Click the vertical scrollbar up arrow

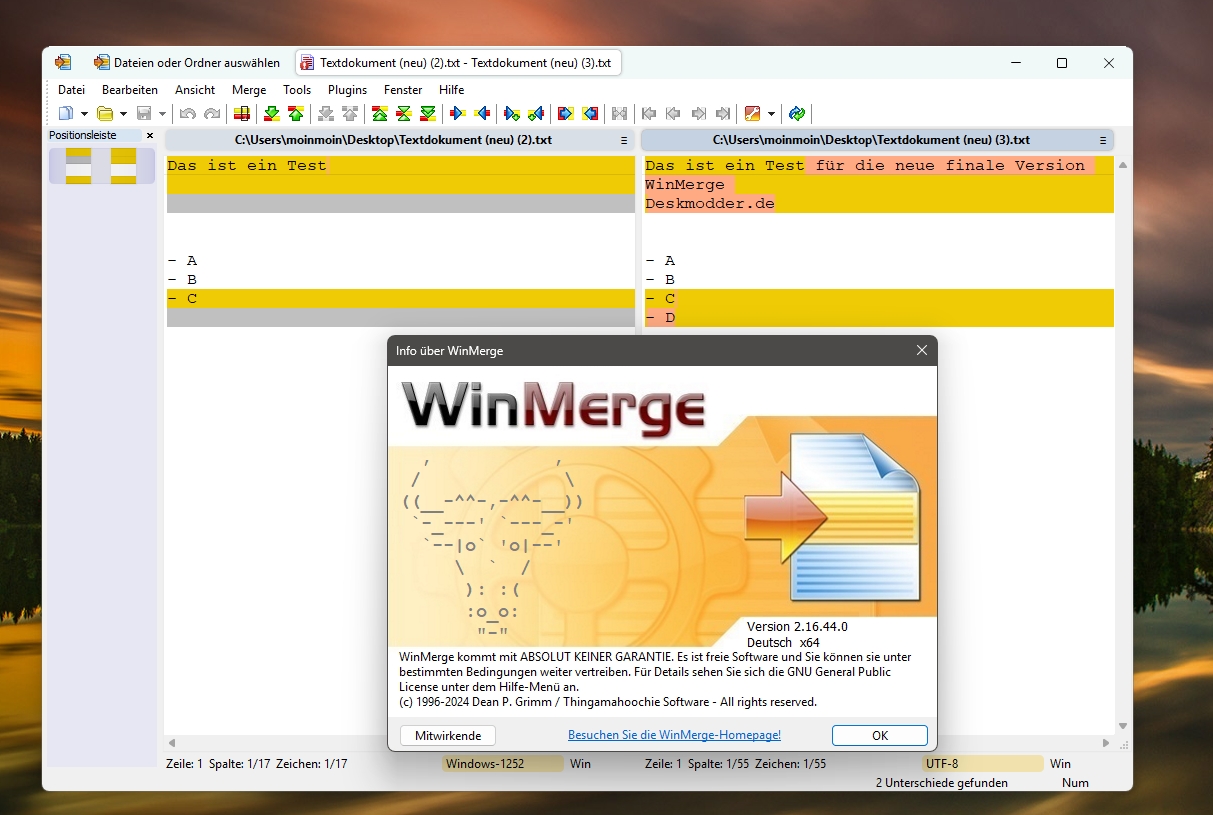click(1123, 164)
